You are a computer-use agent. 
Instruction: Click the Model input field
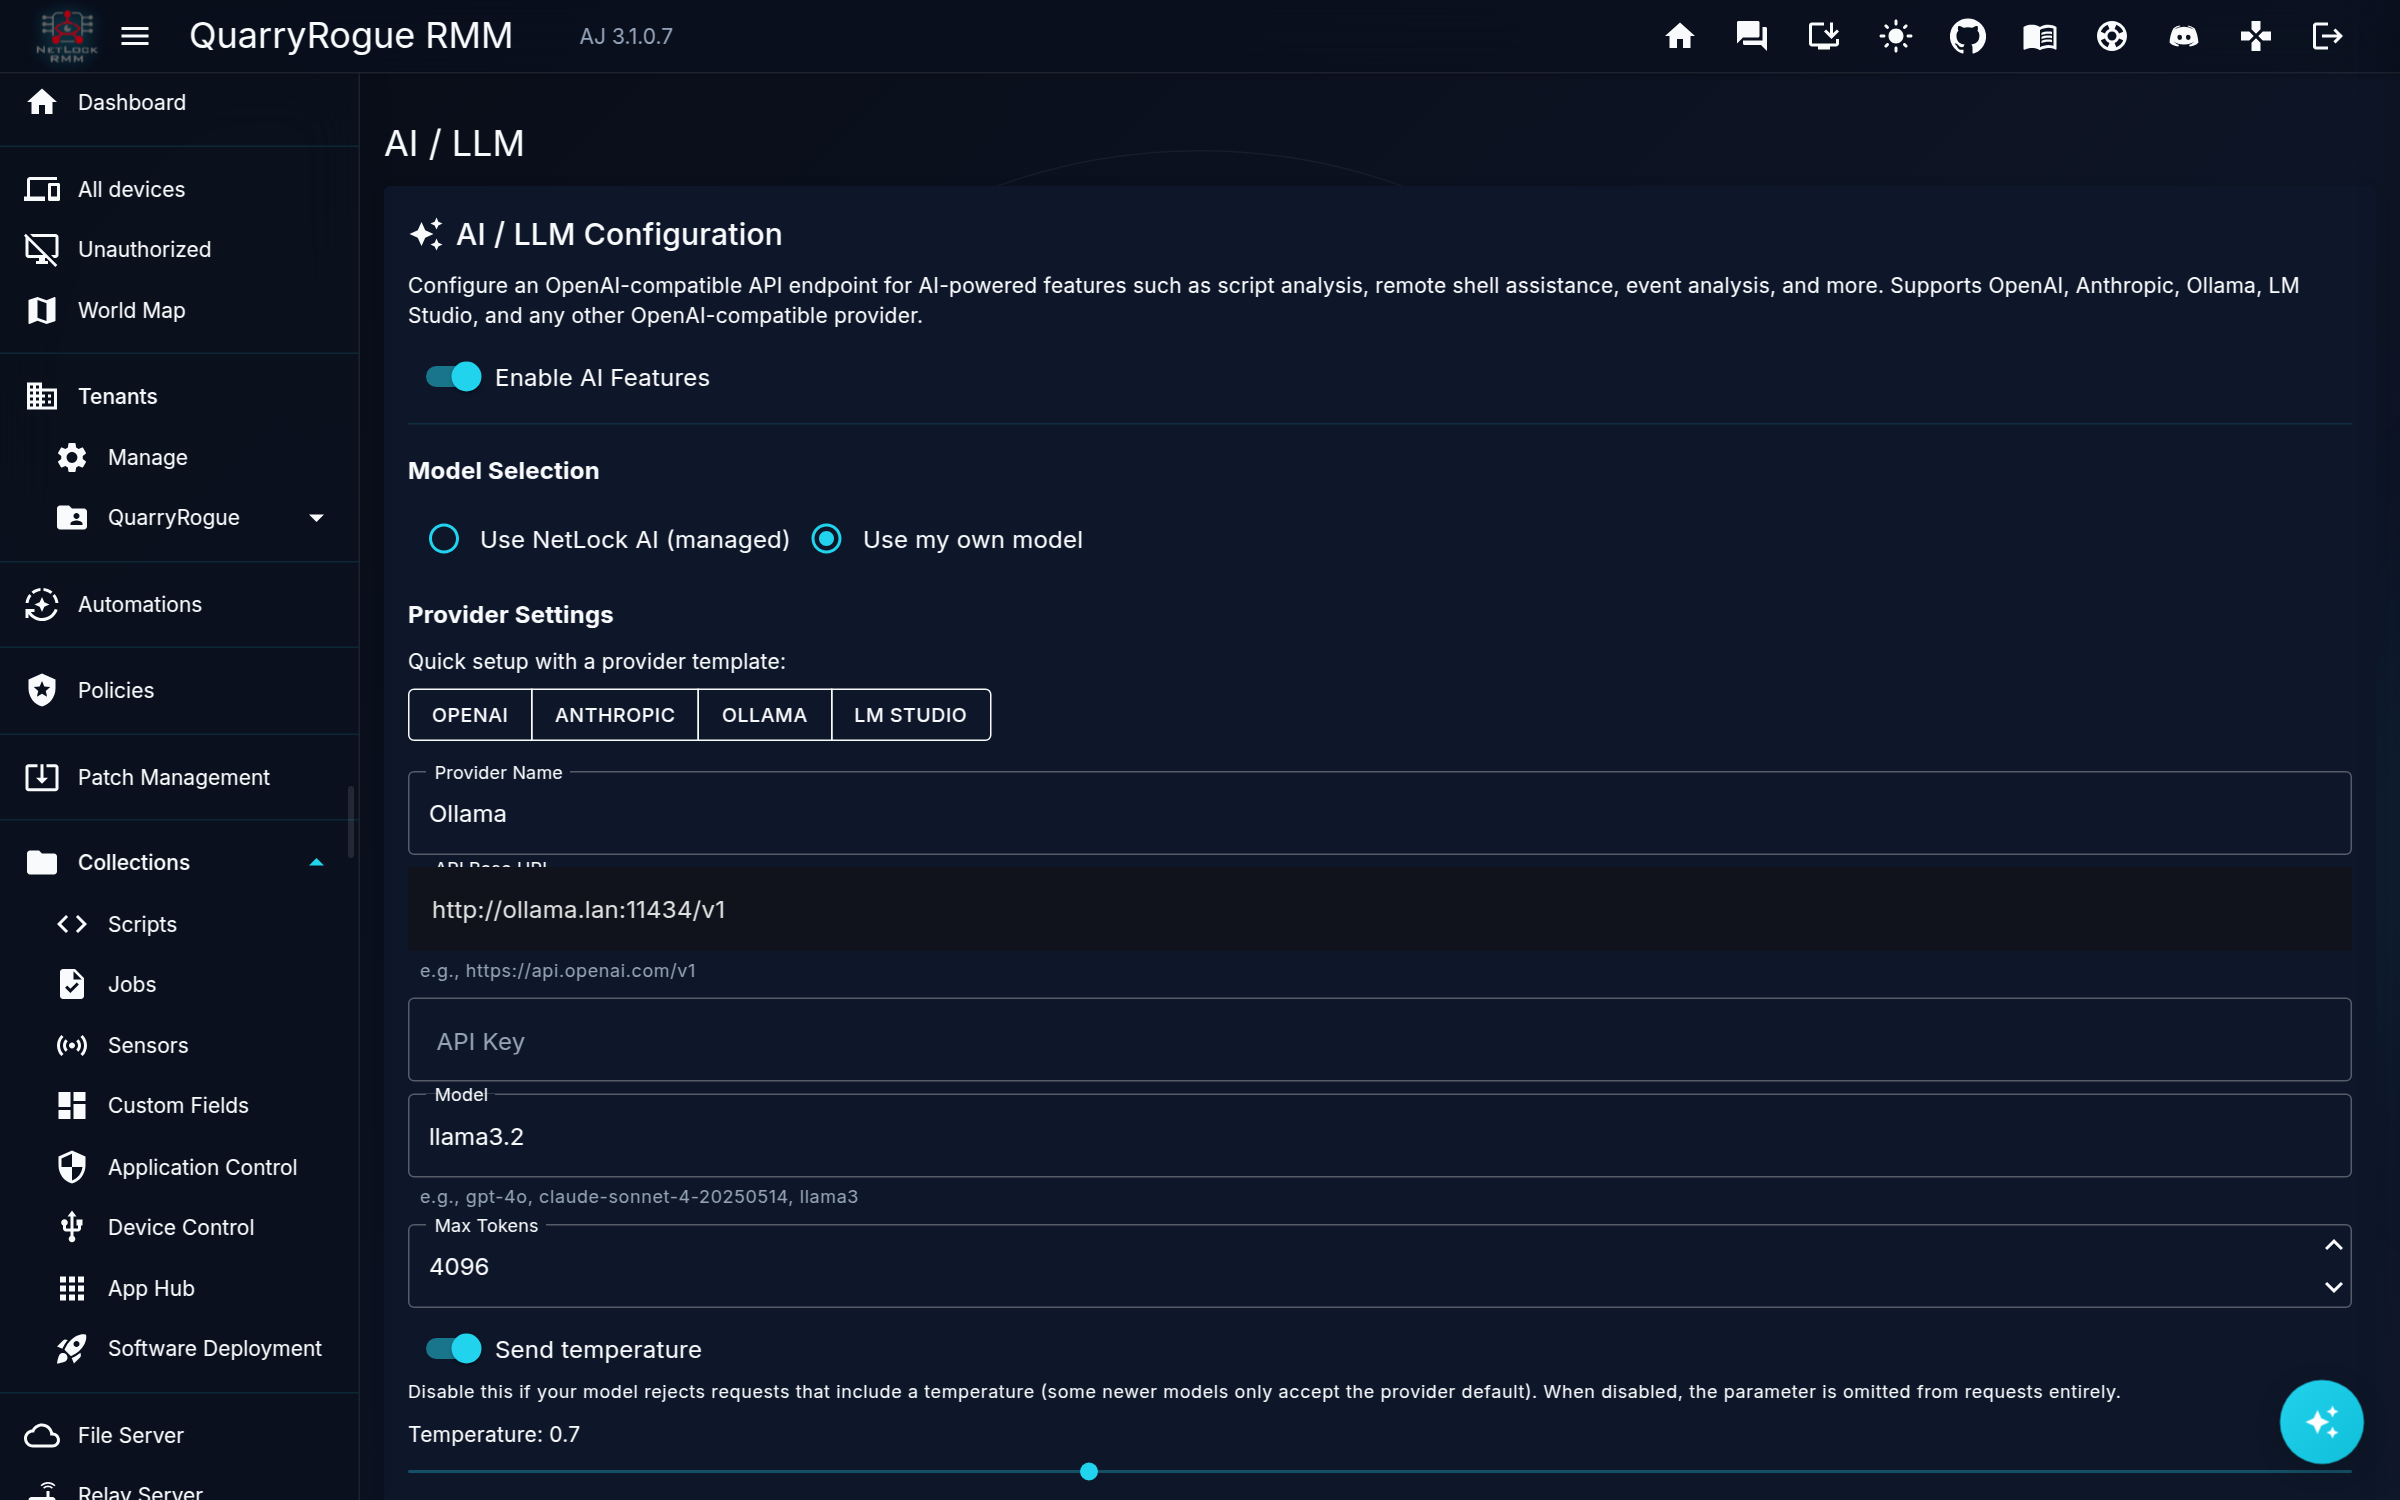tap(1379, 1136)
